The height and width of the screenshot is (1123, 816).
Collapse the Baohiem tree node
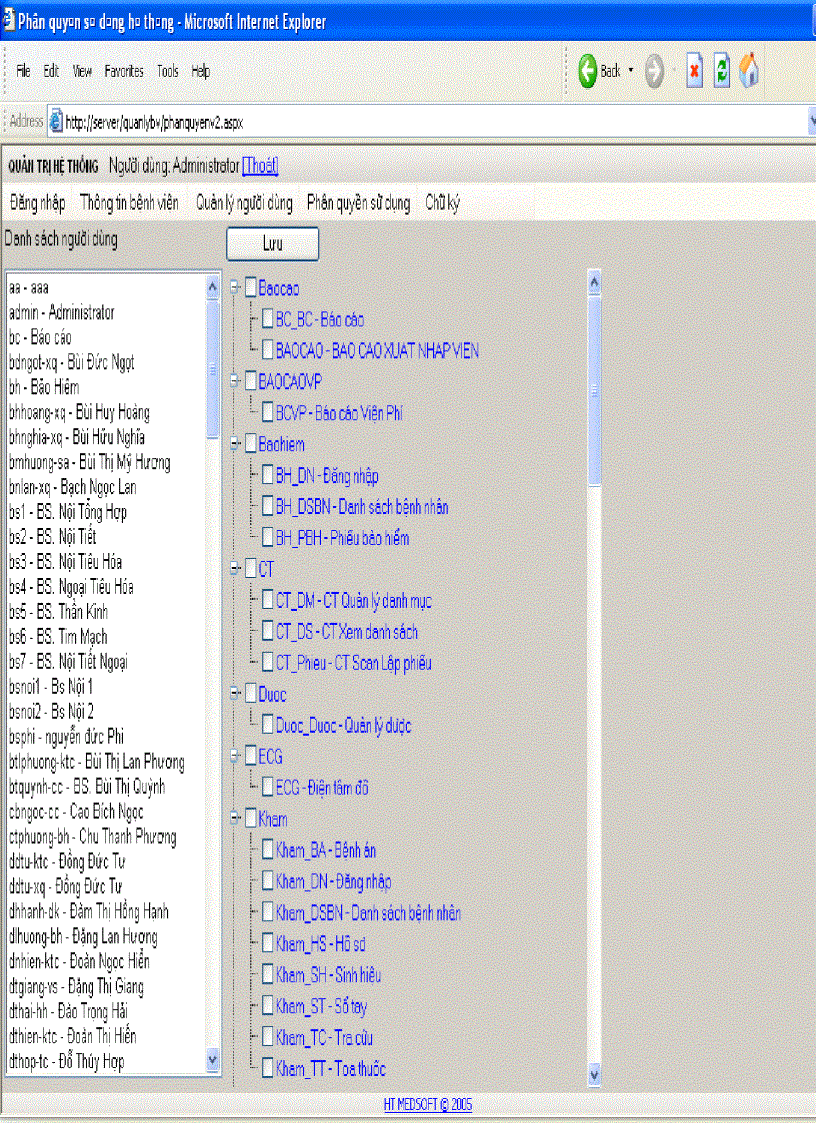coord(234,444)
